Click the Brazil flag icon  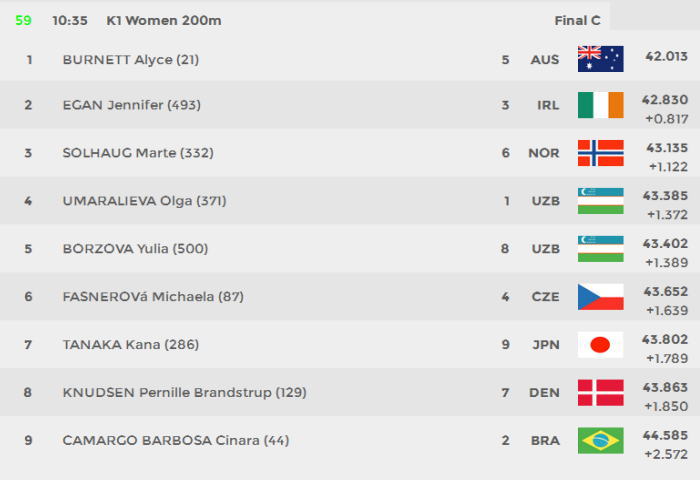point(600,440)
